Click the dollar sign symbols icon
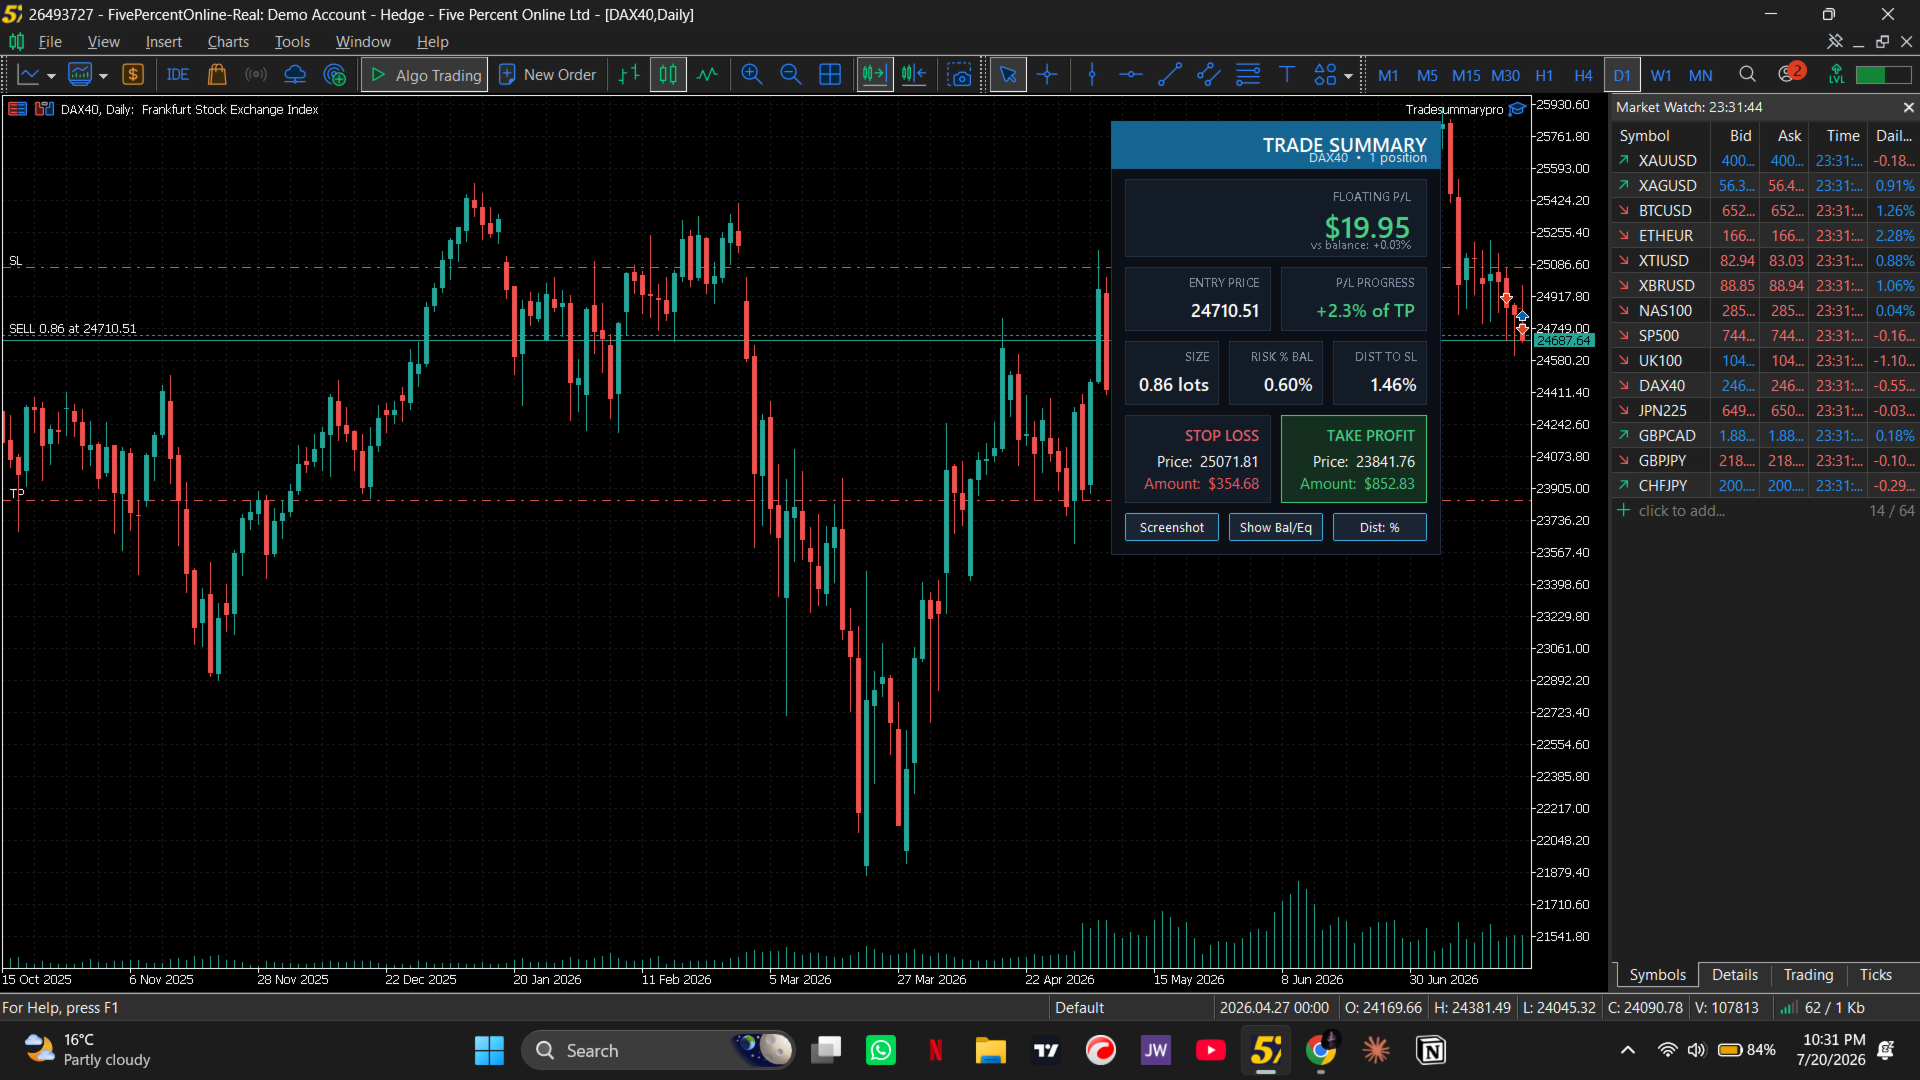The height and width of the screenshot is (1080, 1920). pos(133,75)
